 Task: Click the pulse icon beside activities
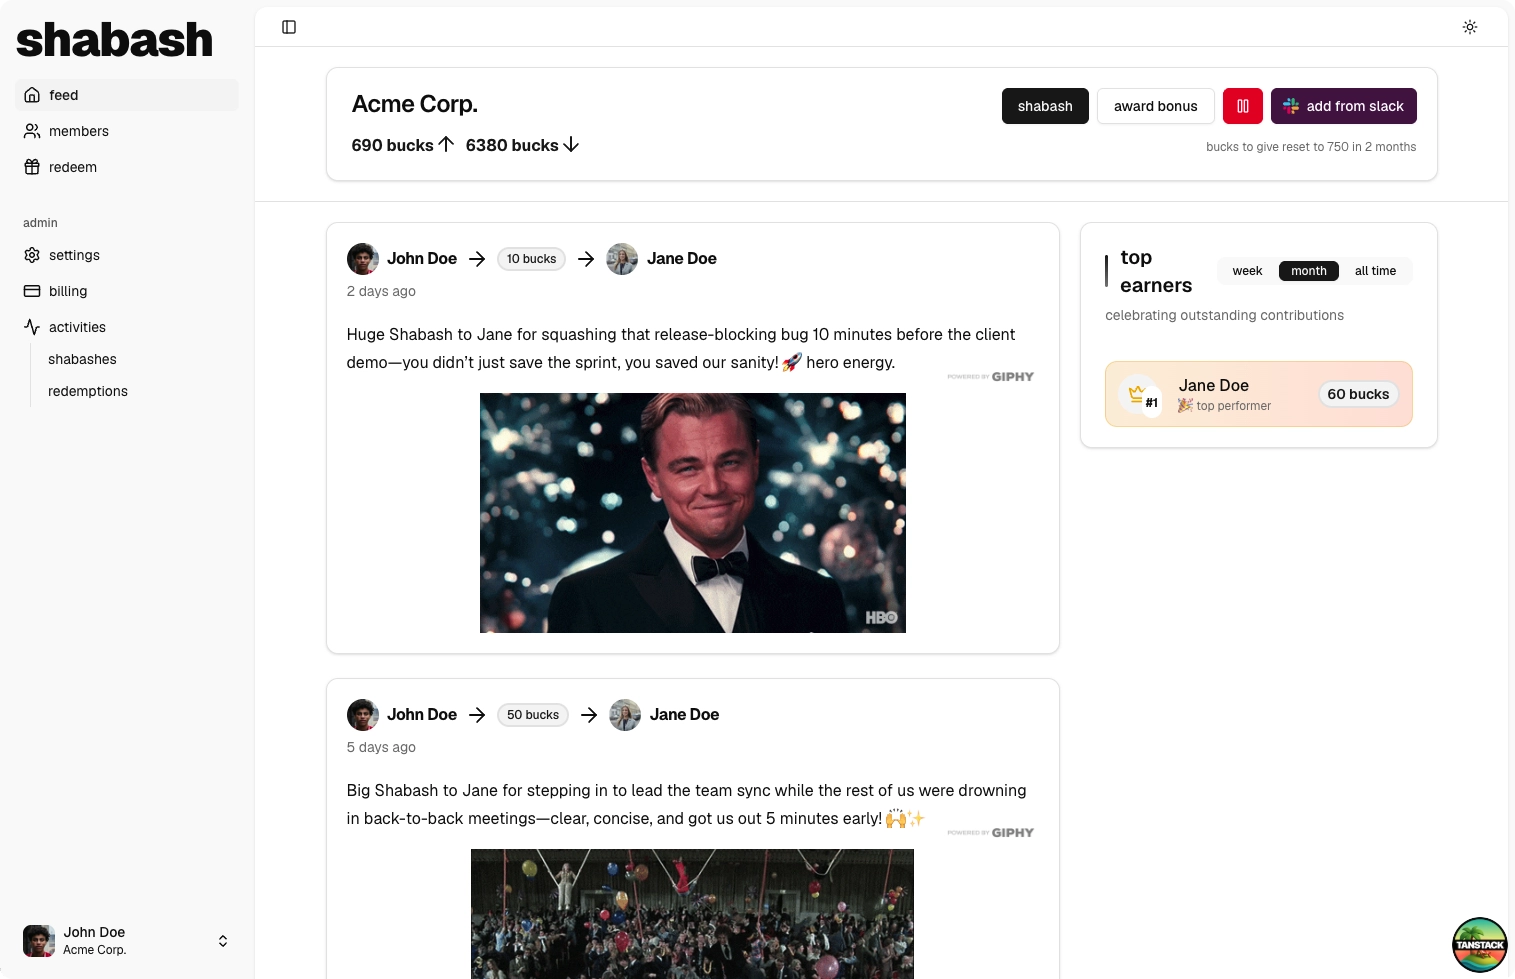tap(32, 327)
